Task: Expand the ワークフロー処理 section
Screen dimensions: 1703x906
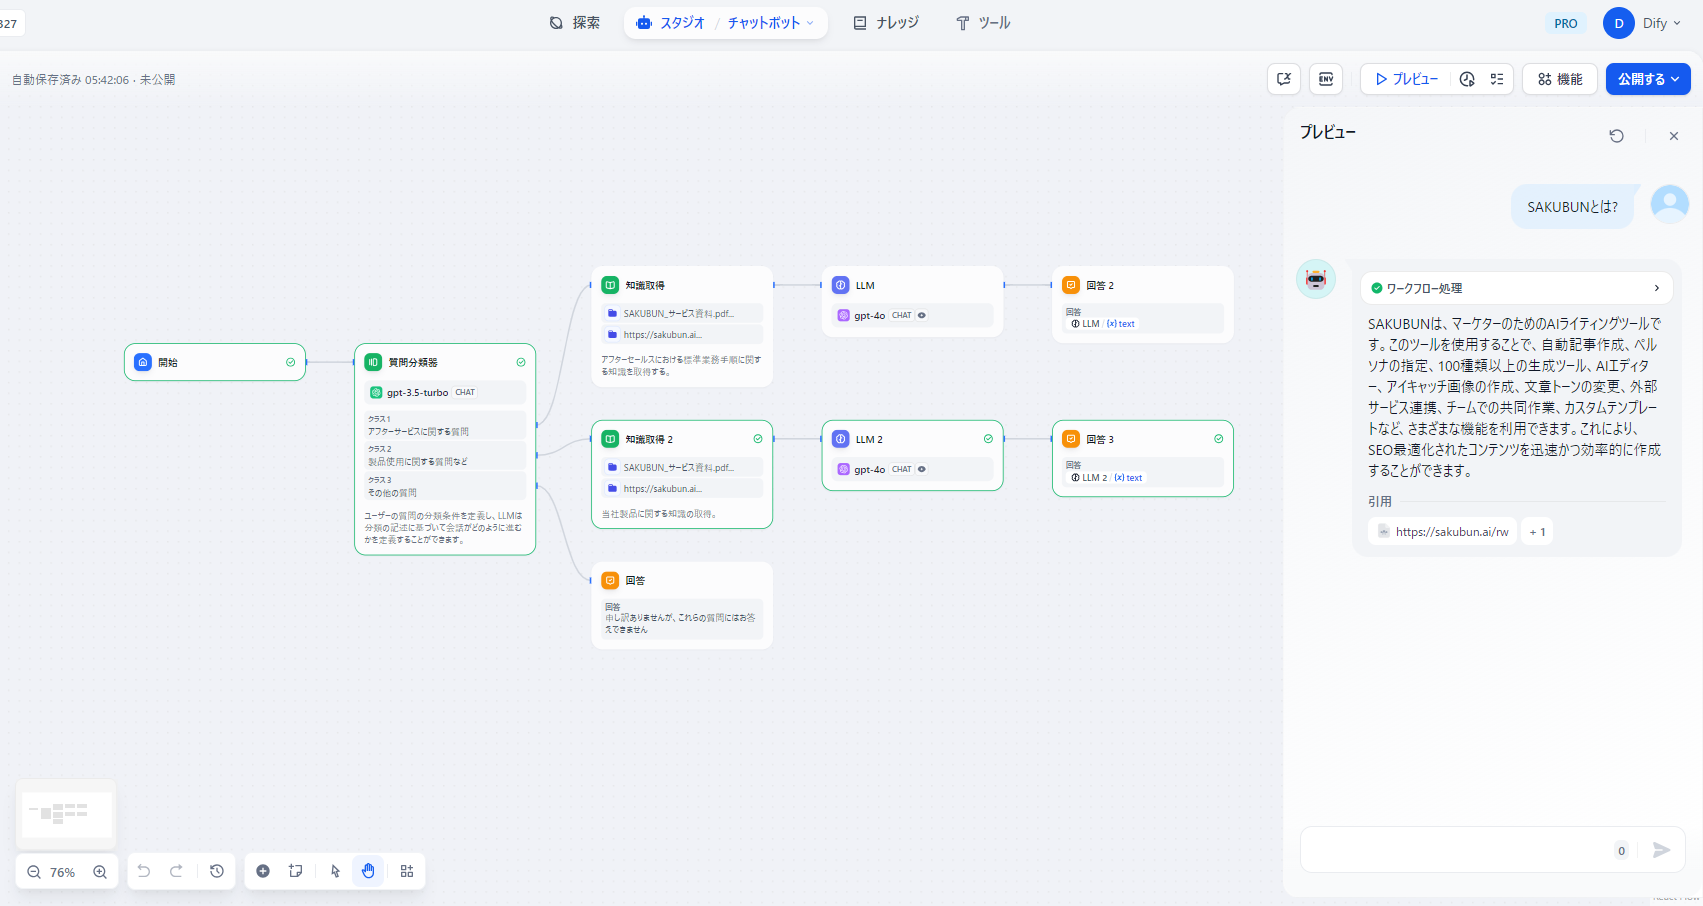Action: 1516,288
